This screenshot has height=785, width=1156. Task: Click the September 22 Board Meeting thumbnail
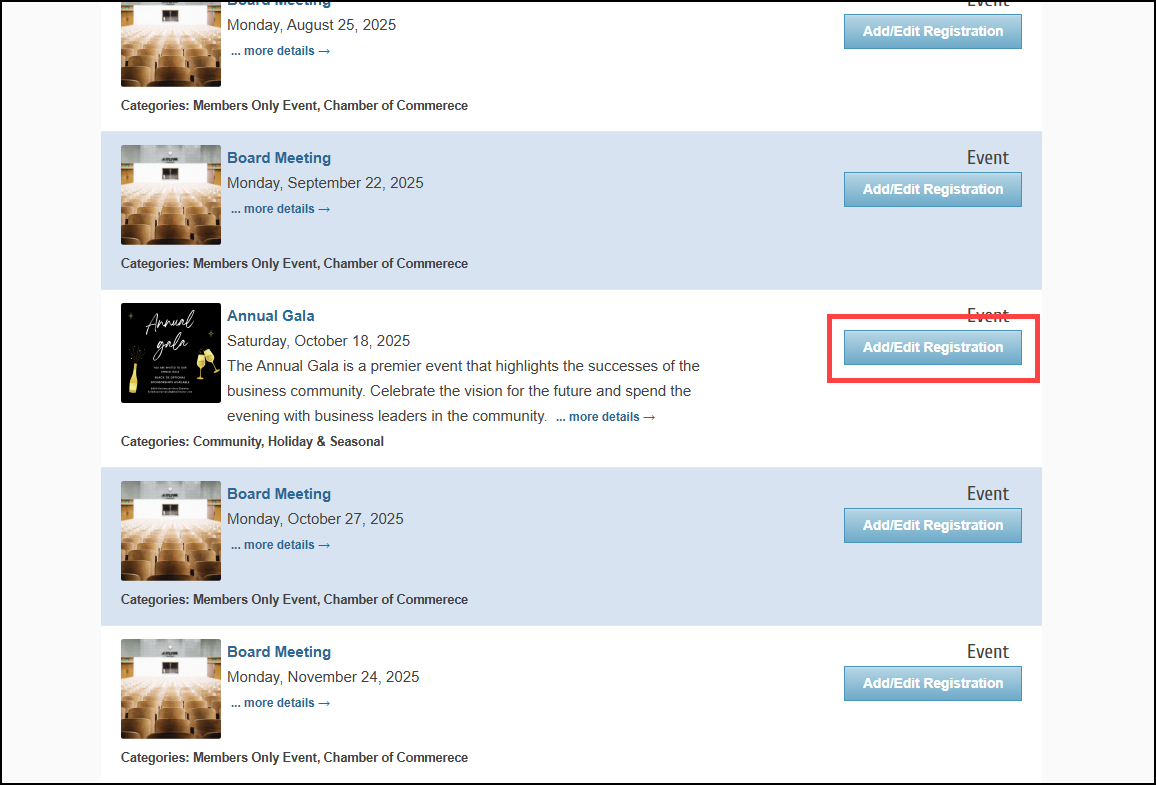171,195
